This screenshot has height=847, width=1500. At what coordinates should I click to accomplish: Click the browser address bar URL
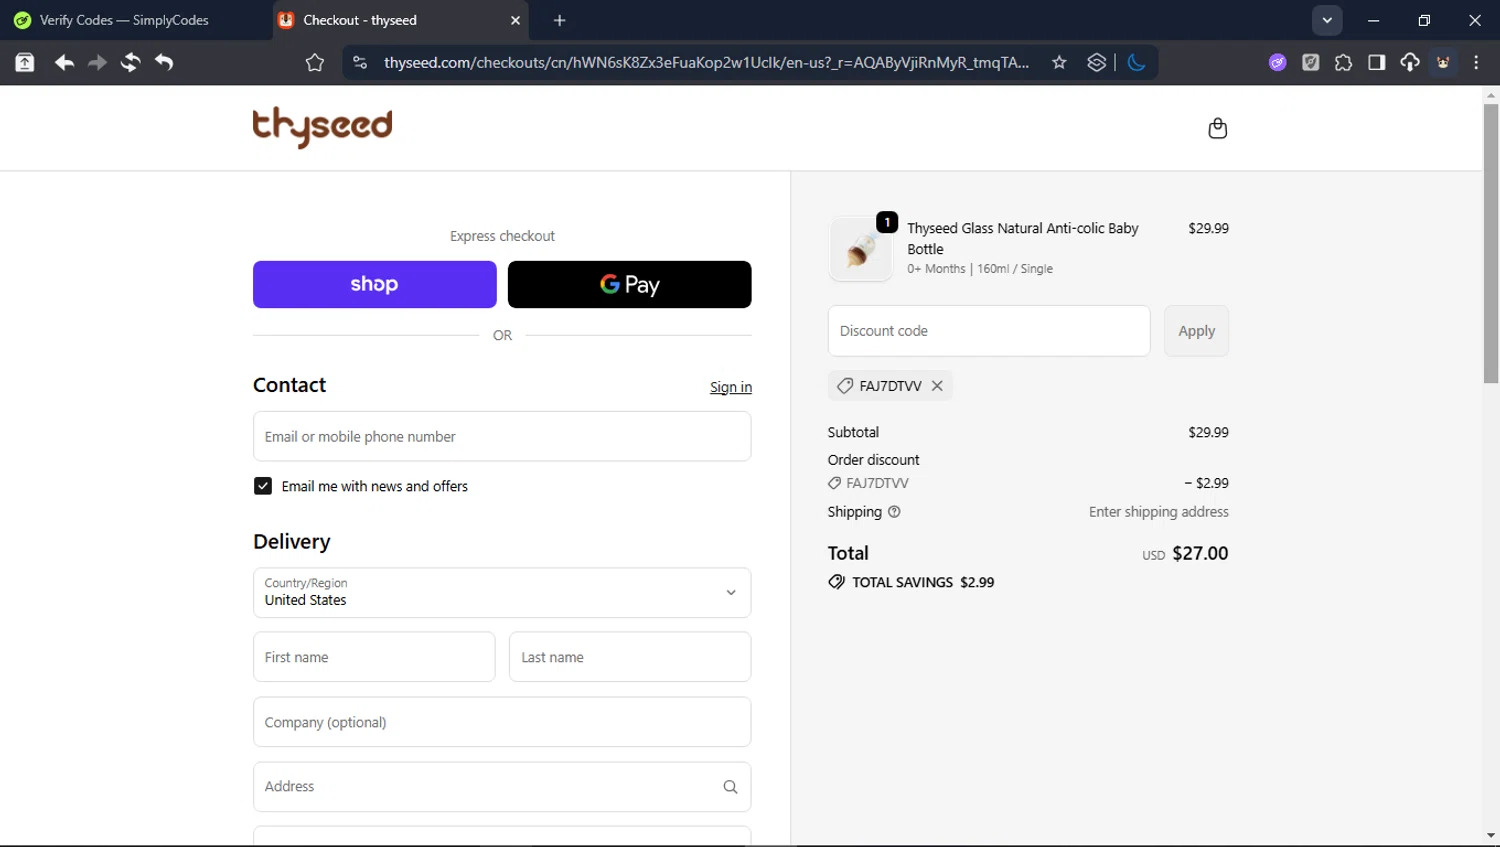coord(706,62)
